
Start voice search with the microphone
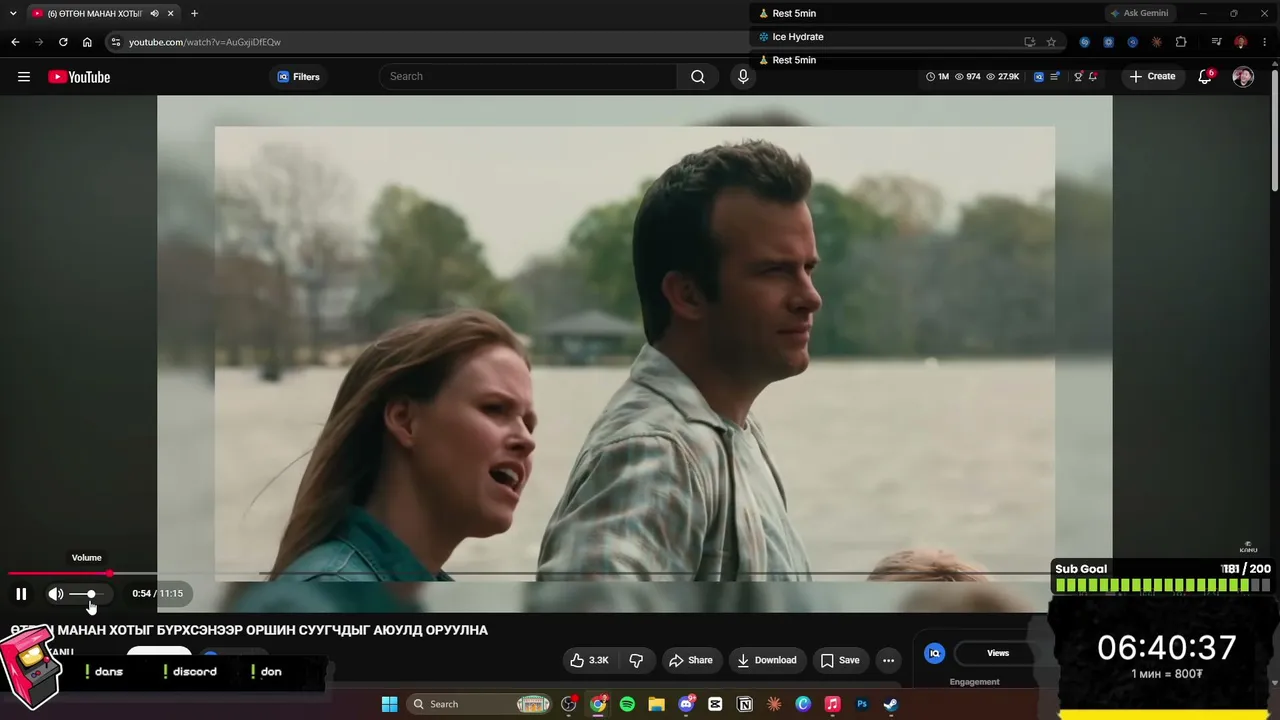coord(743,77)
